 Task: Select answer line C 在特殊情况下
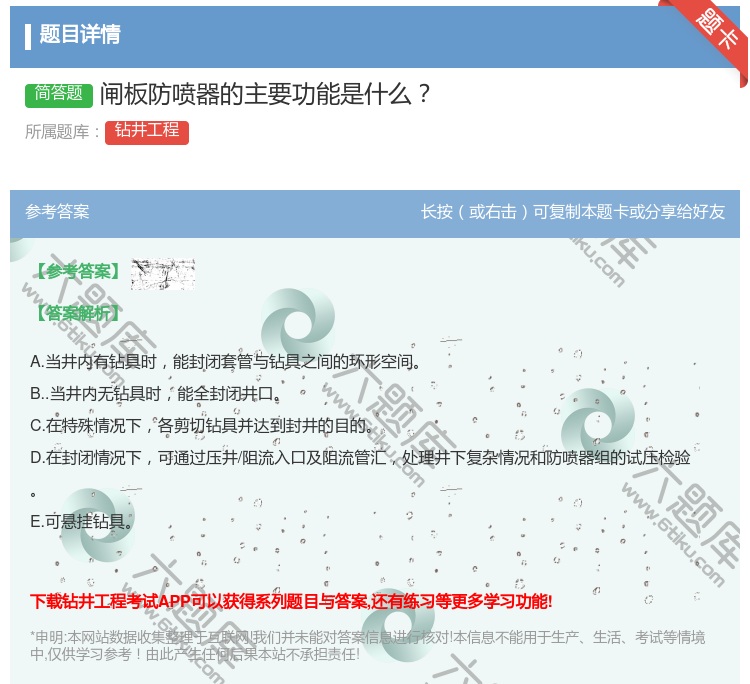click(x=201, y=426)
